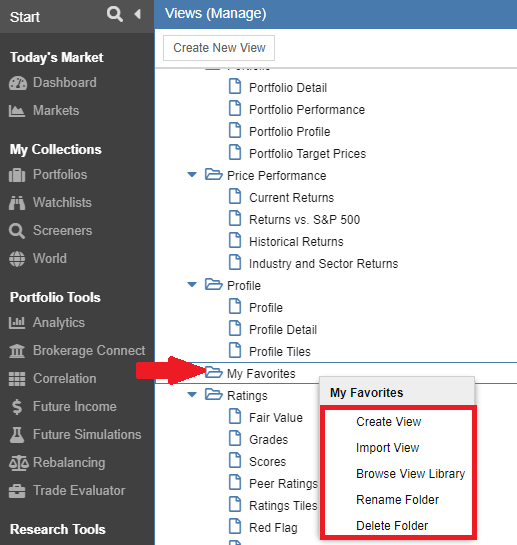517x545 pixels.
Task: Select the My Favorites folder
Action: point(261,373)
